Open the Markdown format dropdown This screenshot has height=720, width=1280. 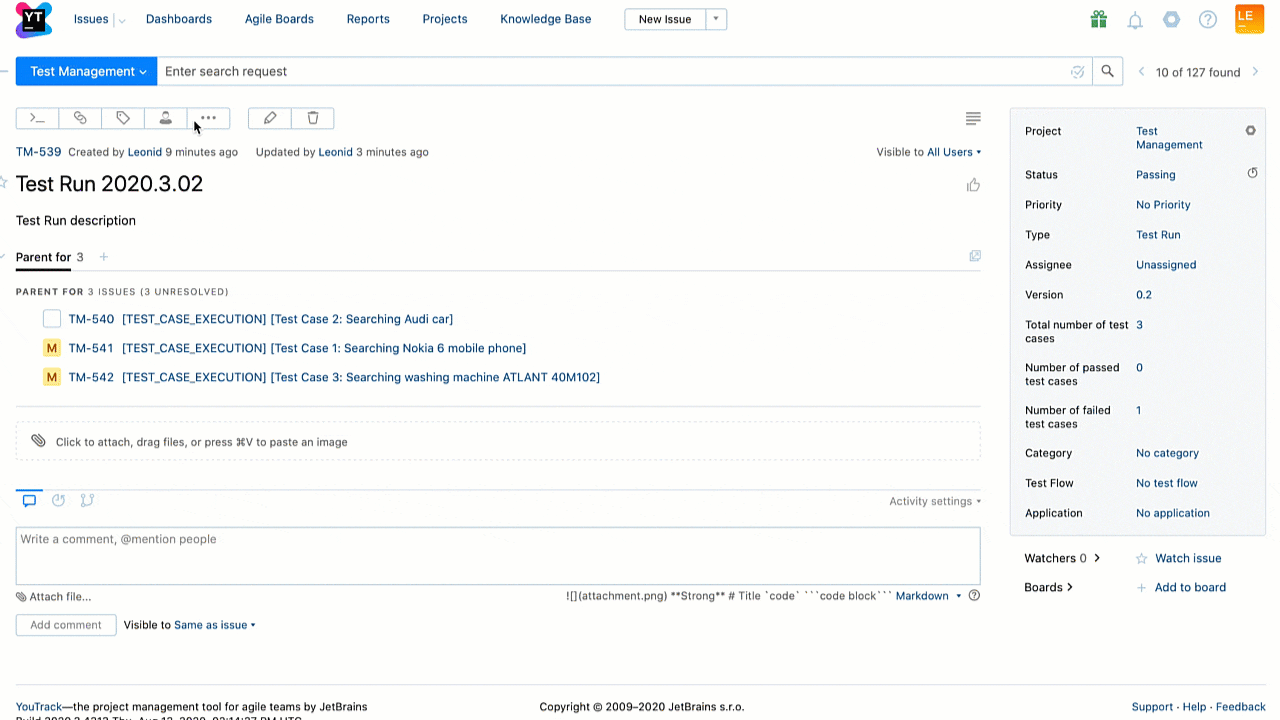(928, 595)
